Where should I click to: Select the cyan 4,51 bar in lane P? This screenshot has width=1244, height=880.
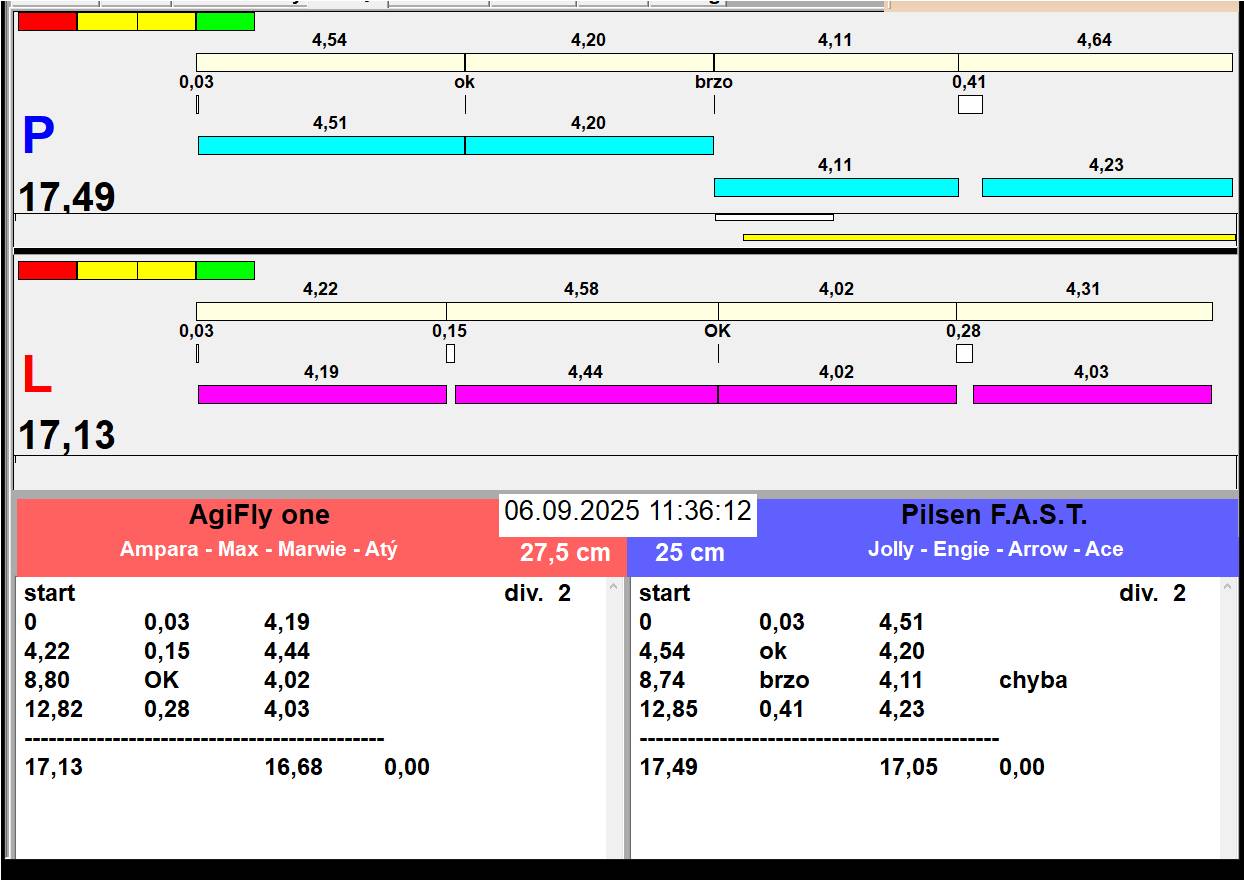pos(331,145)
